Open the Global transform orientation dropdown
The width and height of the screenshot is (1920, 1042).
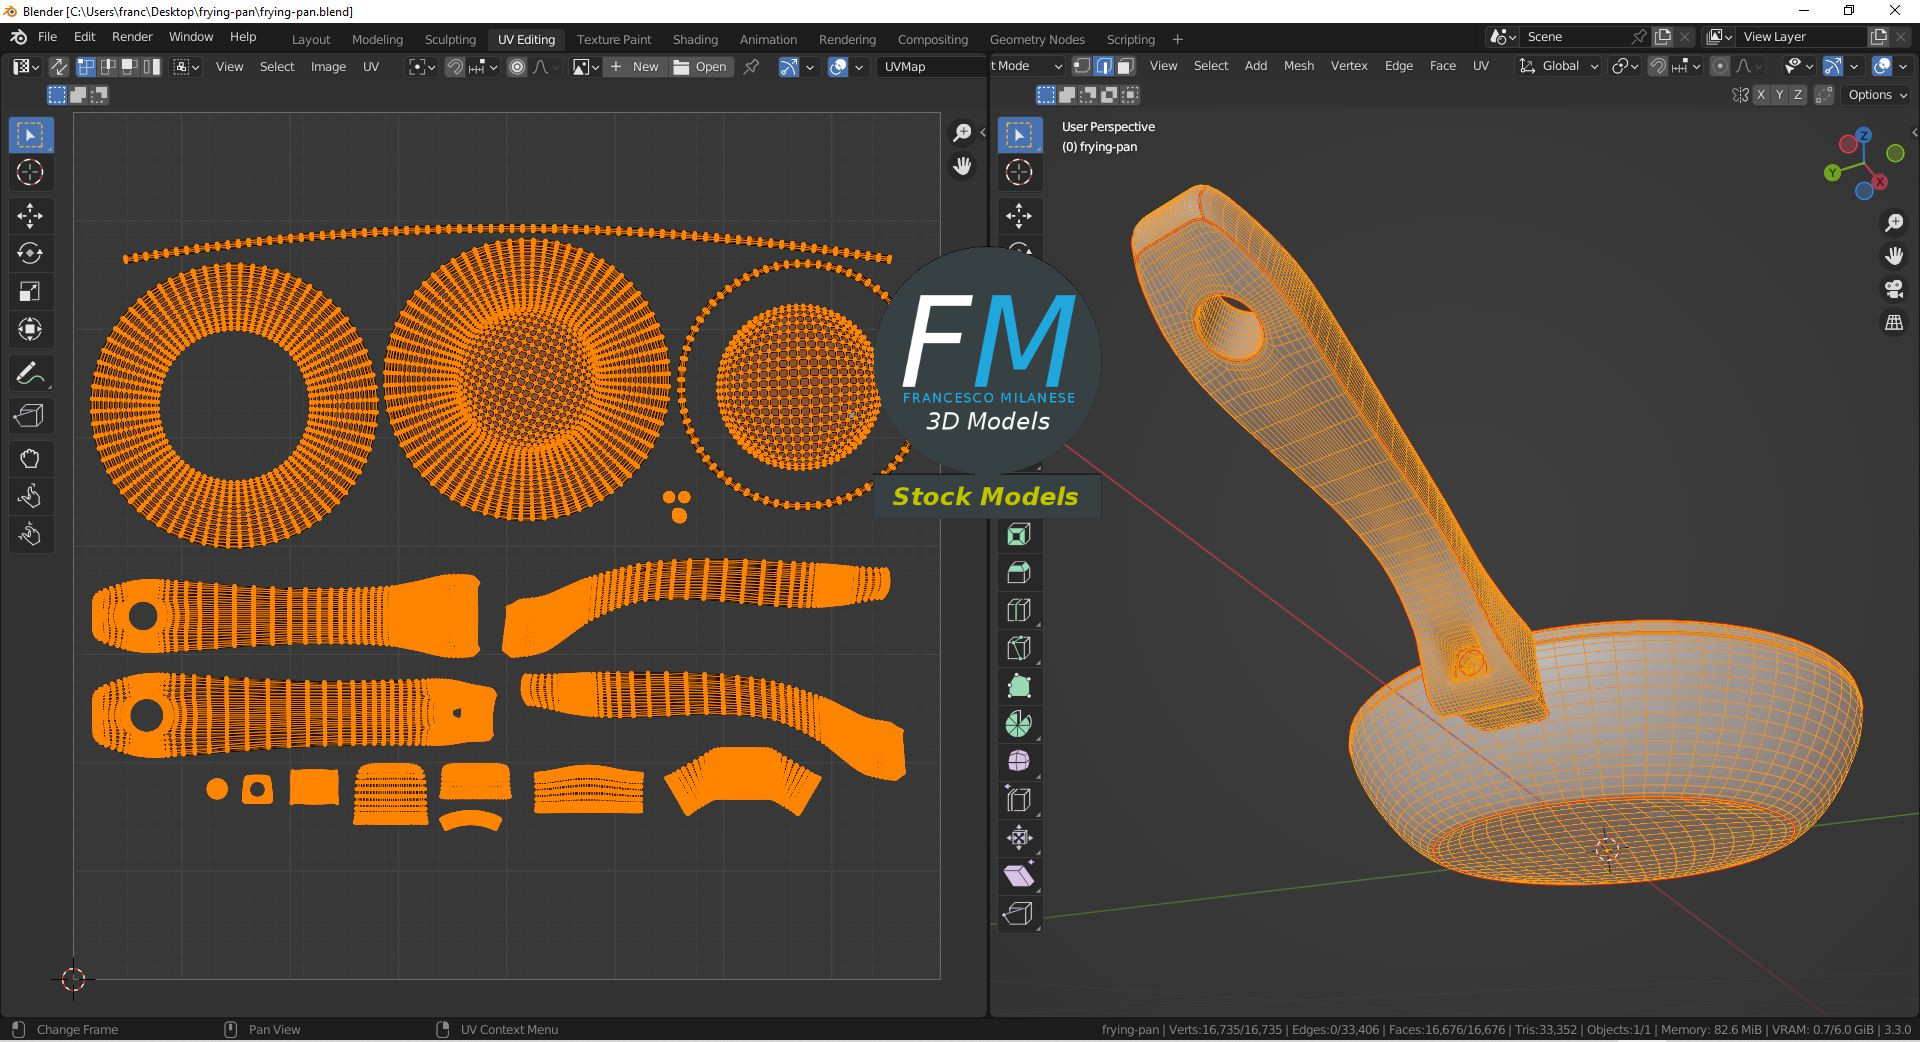pyautogui.click(x=1559, y=66)
